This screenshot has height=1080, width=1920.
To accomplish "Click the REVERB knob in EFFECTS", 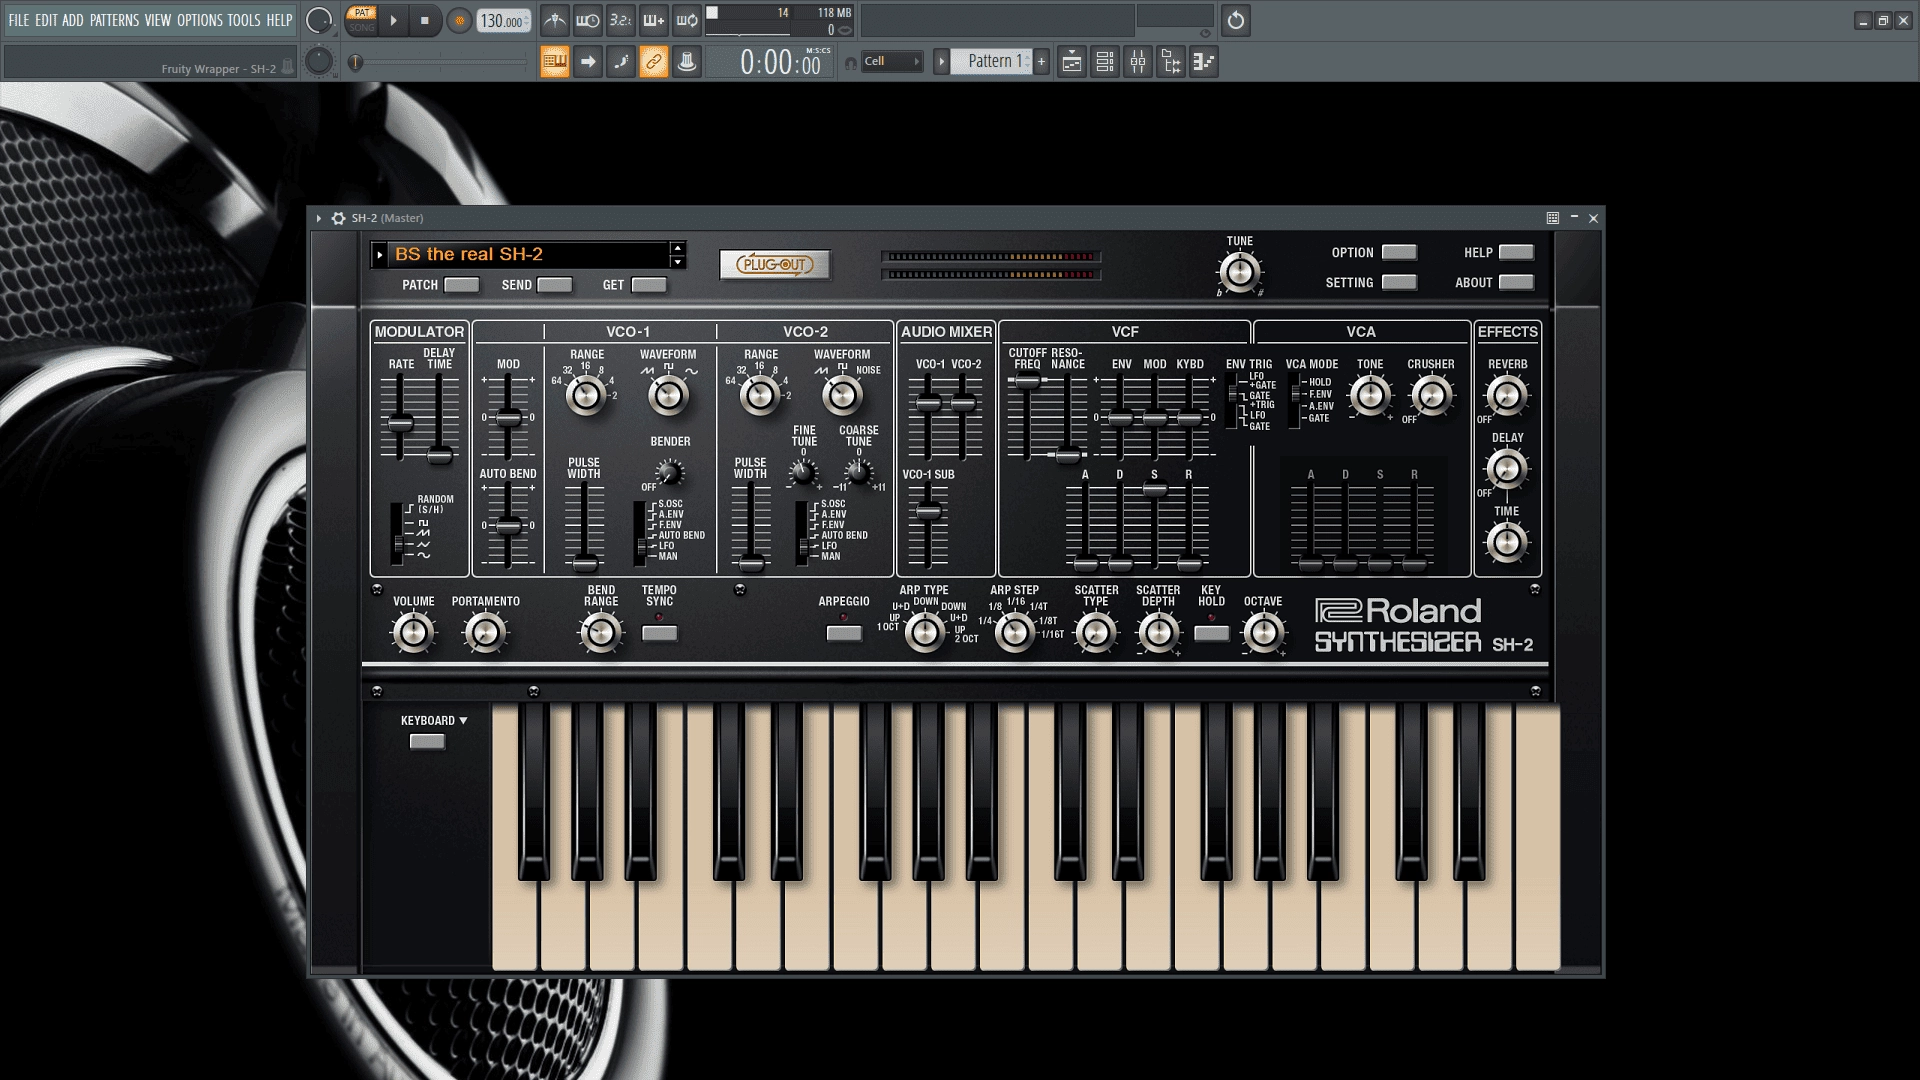I will point(1506,396).
